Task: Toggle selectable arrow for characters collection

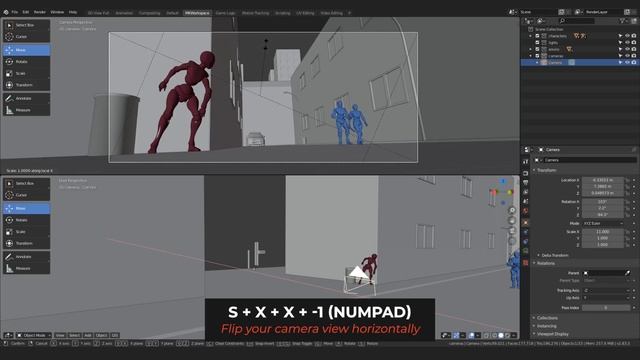Action: click(x=620, y=36)
